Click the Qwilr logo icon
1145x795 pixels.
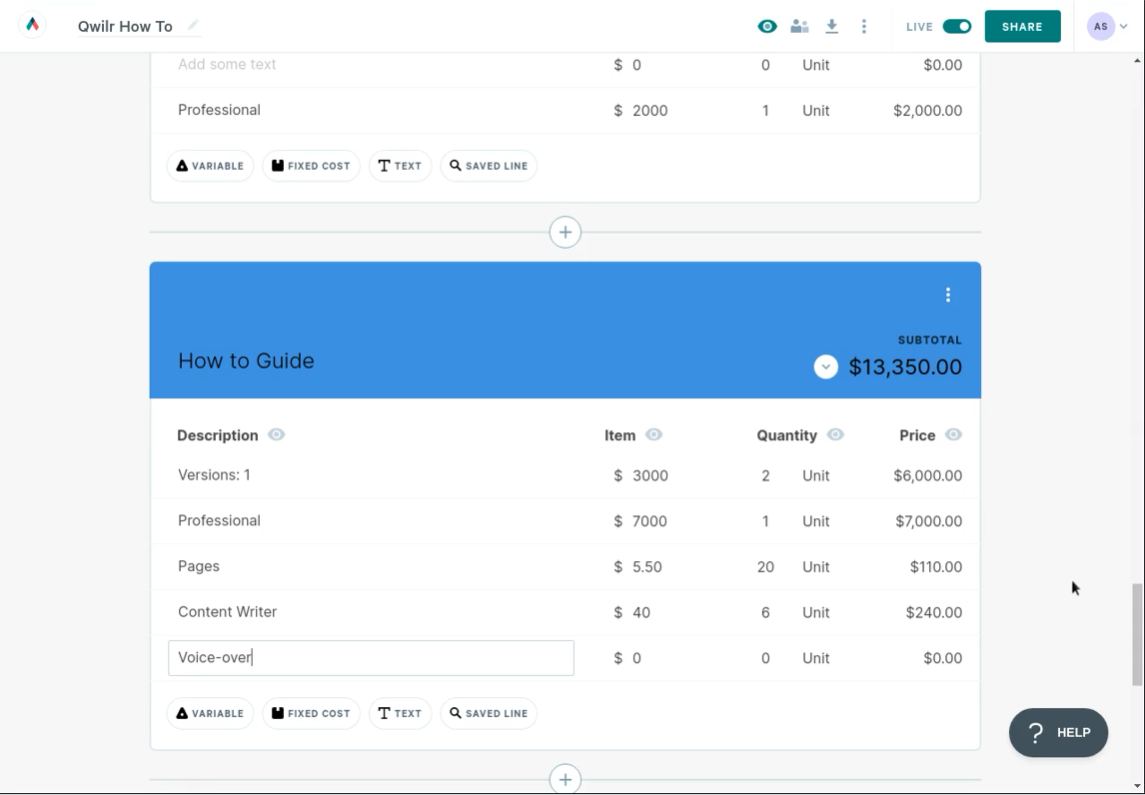(x=32, y=26)
